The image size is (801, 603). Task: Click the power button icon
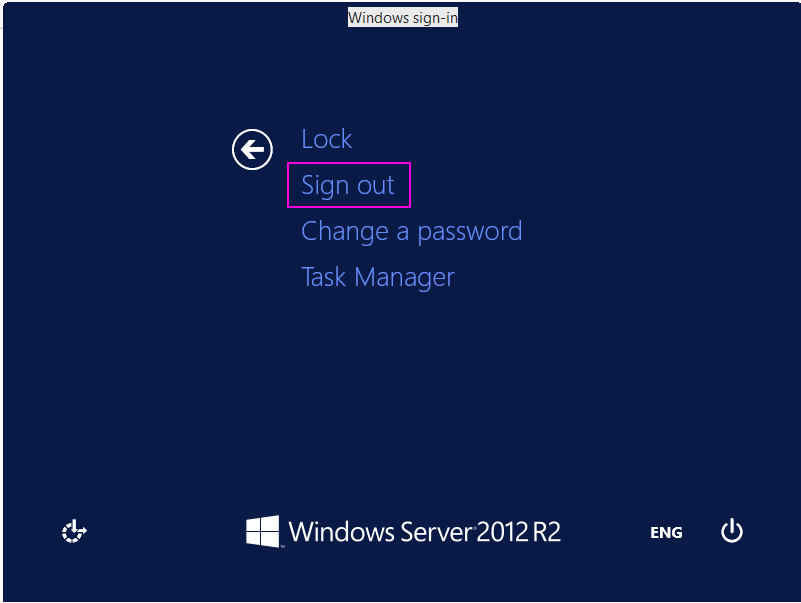tap(732, 531)
